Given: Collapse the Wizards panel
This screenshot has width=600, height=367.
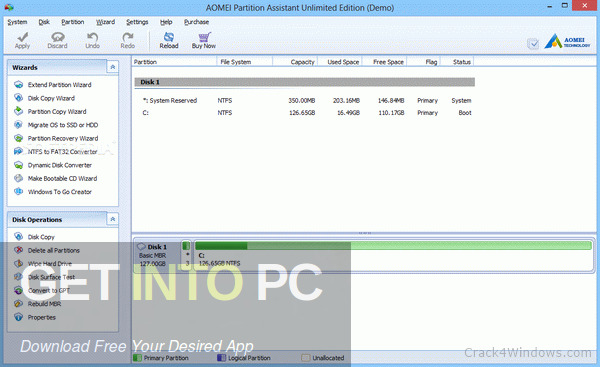Looking at the screenshot, I should pos(112,67).
